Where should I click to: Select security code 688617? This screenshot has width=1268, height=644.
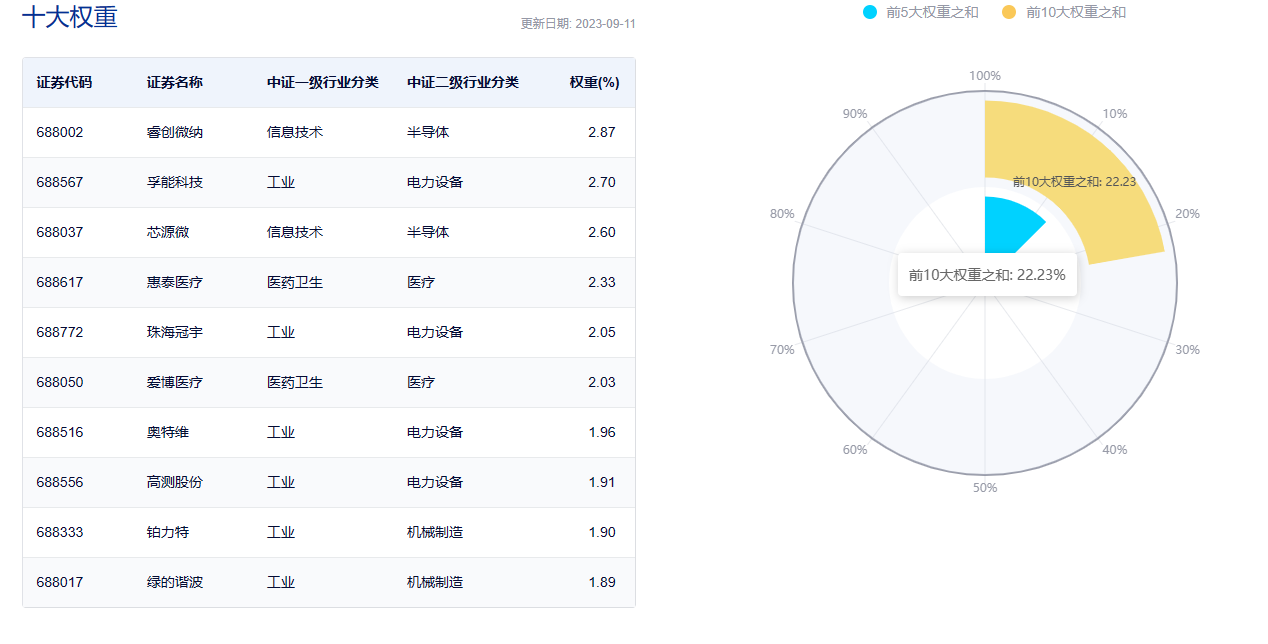point(60,282)
